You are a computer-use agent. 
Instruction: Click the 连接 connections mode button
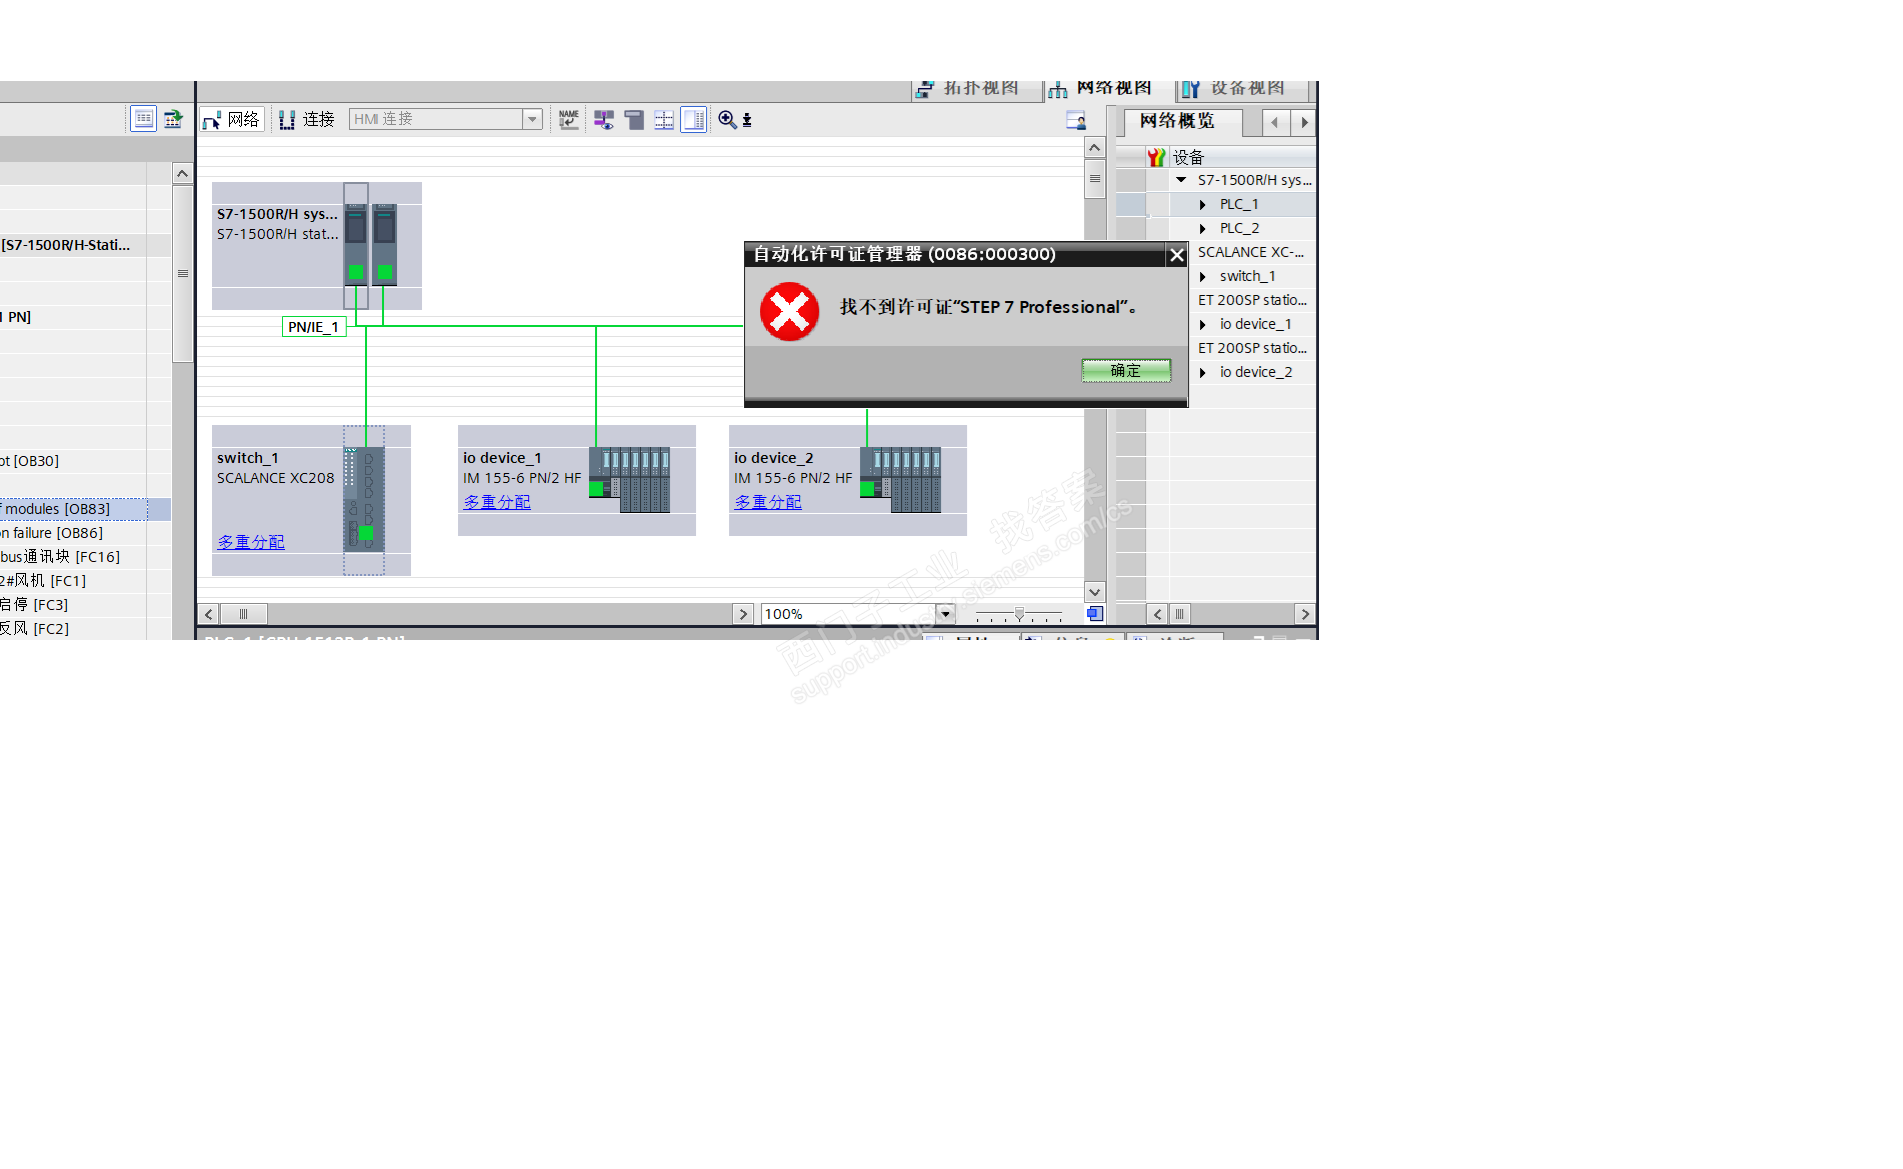pos(307,120)
